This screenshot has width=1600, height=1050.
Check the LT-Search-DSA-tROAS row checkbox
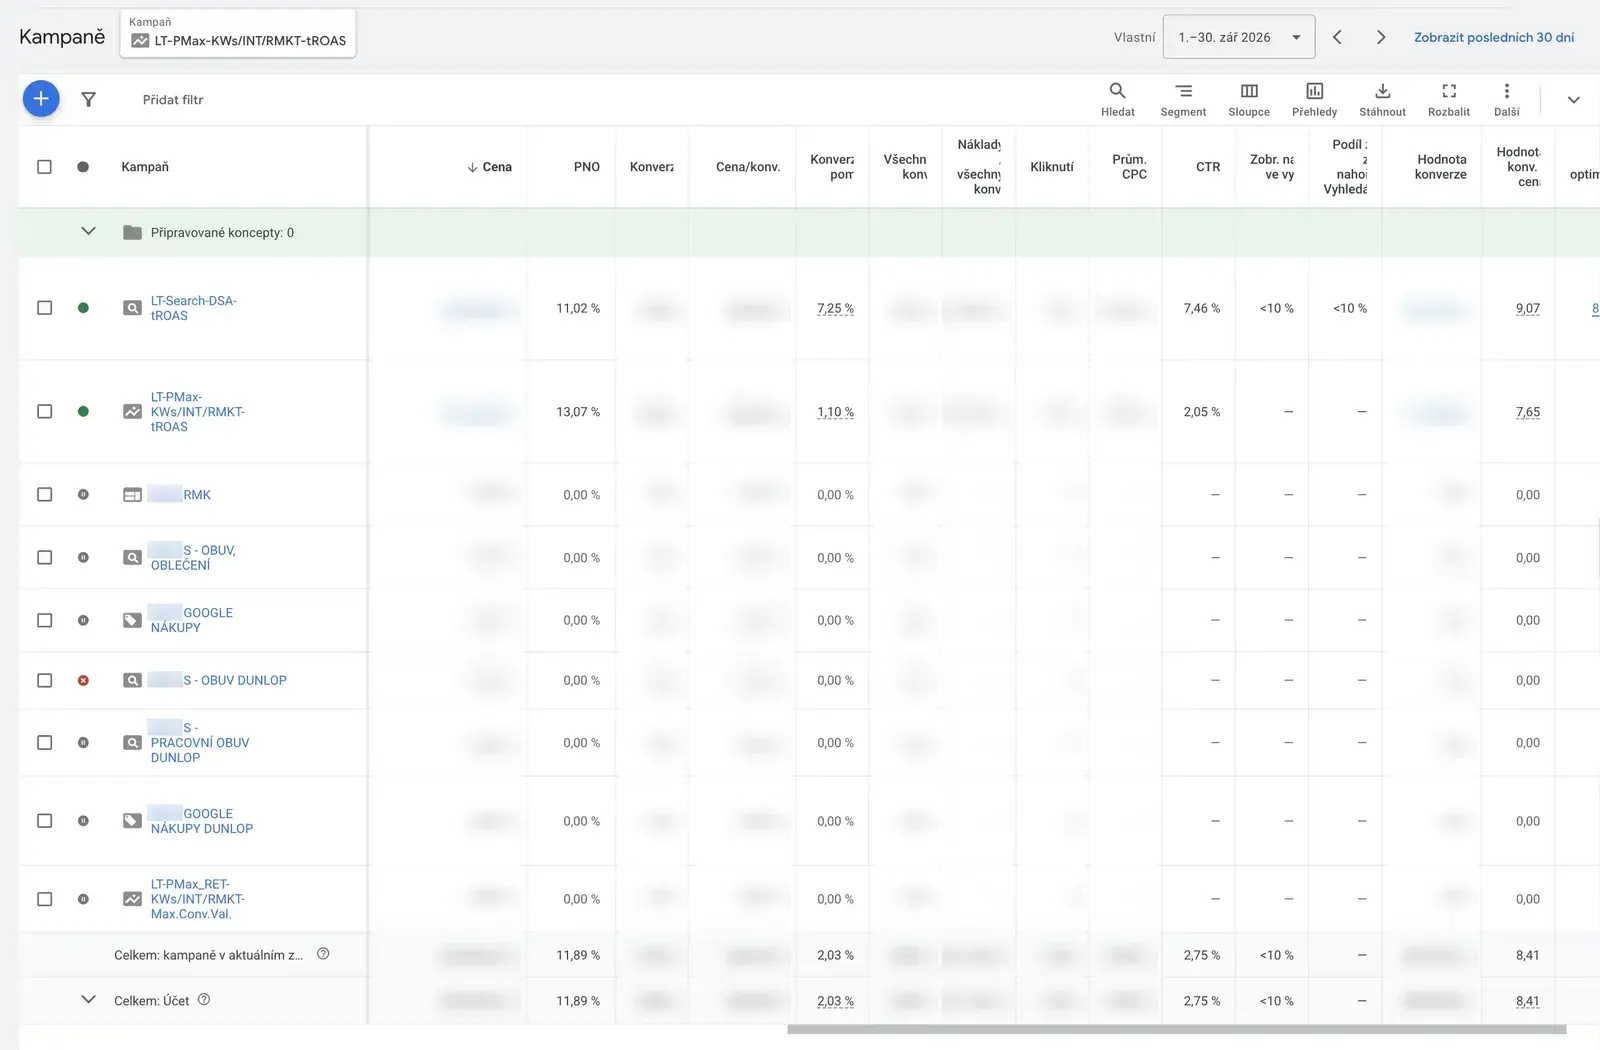tap(44, 308)
